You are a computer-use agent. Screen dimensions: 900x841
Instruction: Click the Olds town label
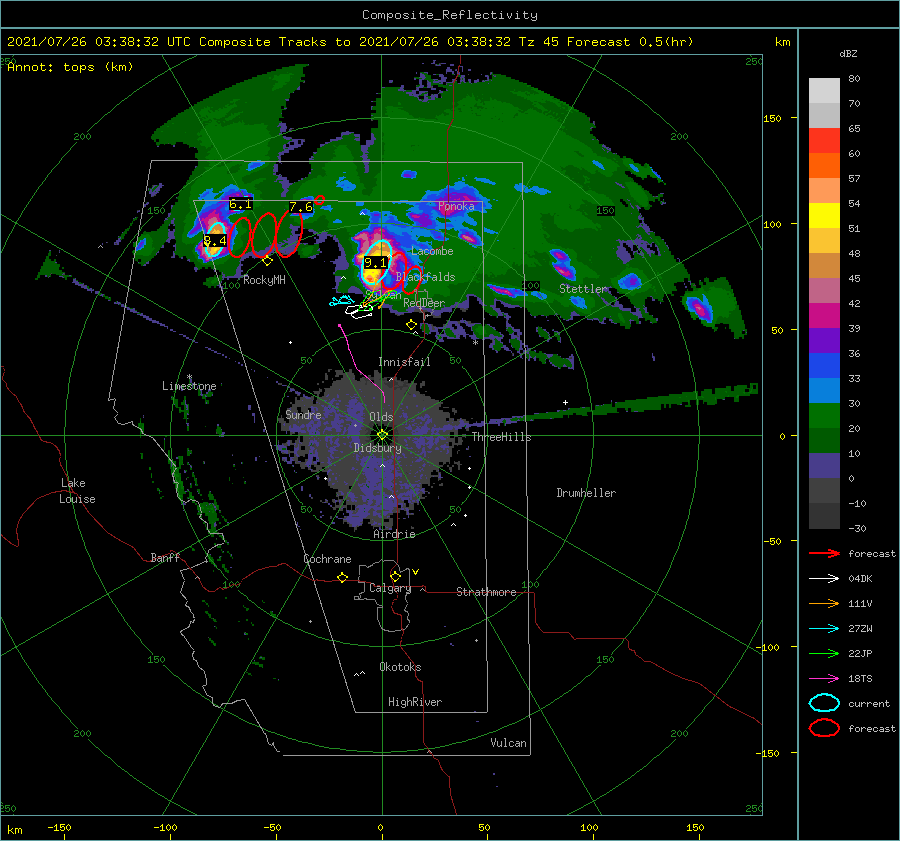tap(381, 417)
